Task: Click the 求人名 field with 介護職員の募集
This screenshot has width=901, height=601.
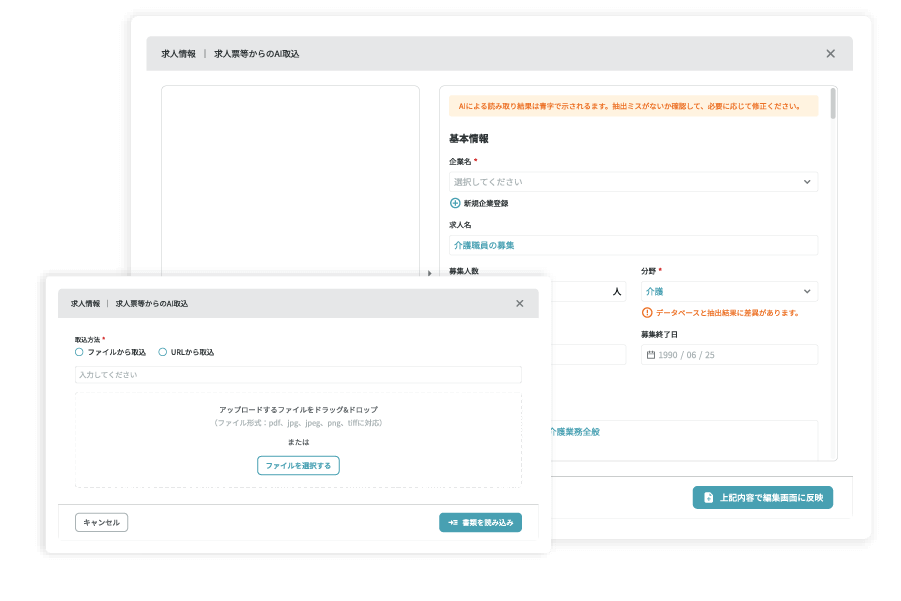Action: [x=633, y=245]
